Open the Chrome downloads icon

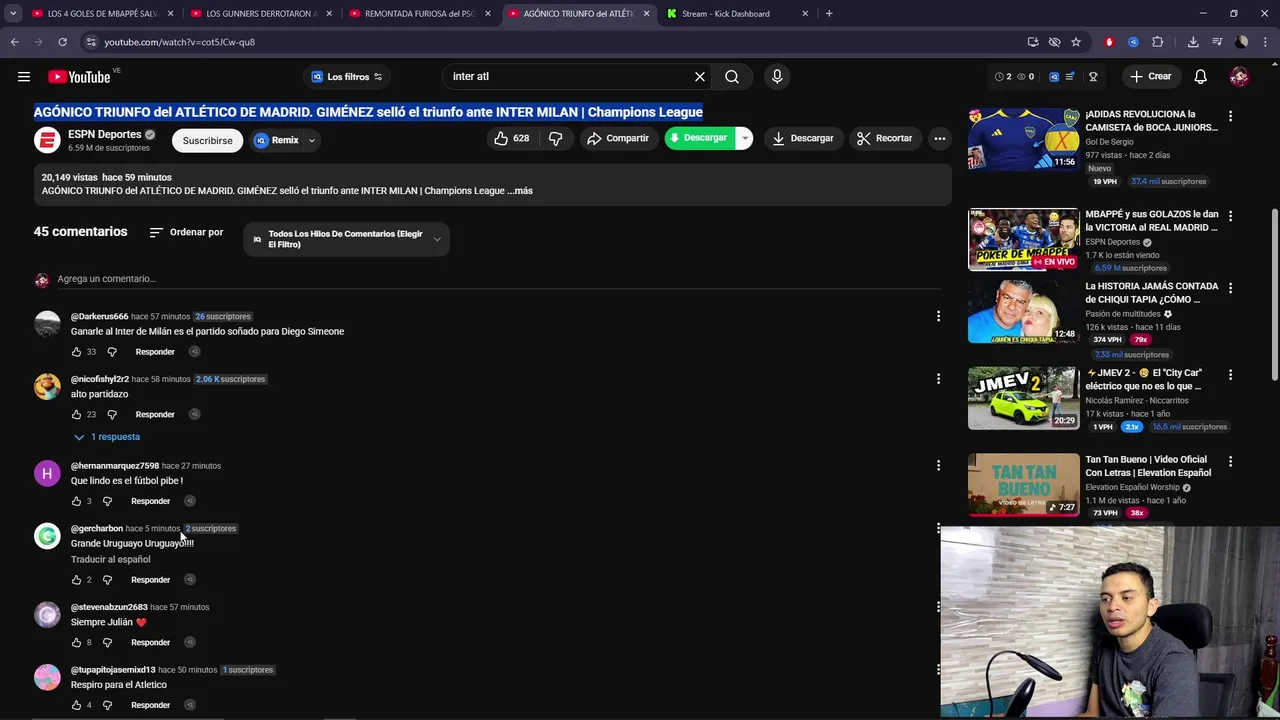[1193, 42]
